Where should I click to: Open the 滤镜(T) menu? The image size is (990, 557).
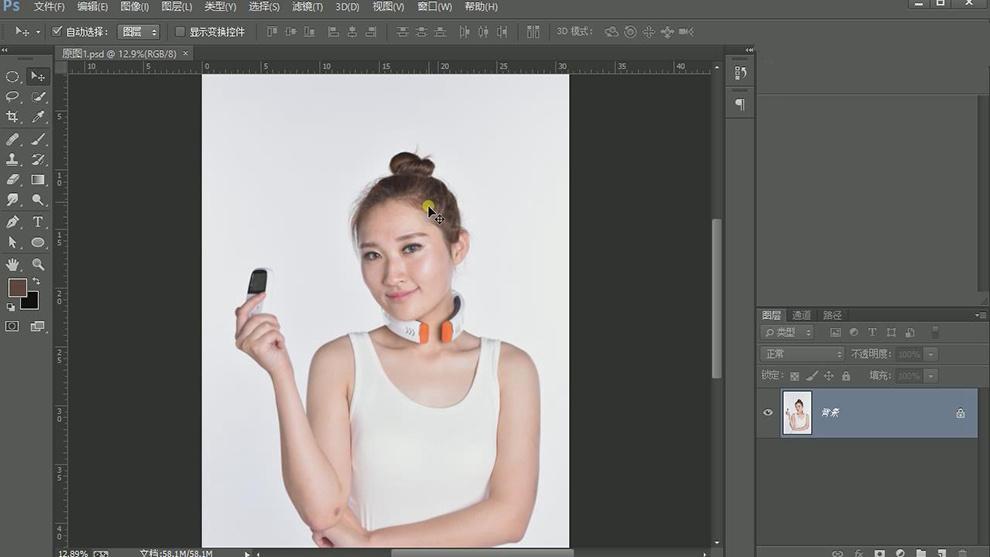[307, 7]
